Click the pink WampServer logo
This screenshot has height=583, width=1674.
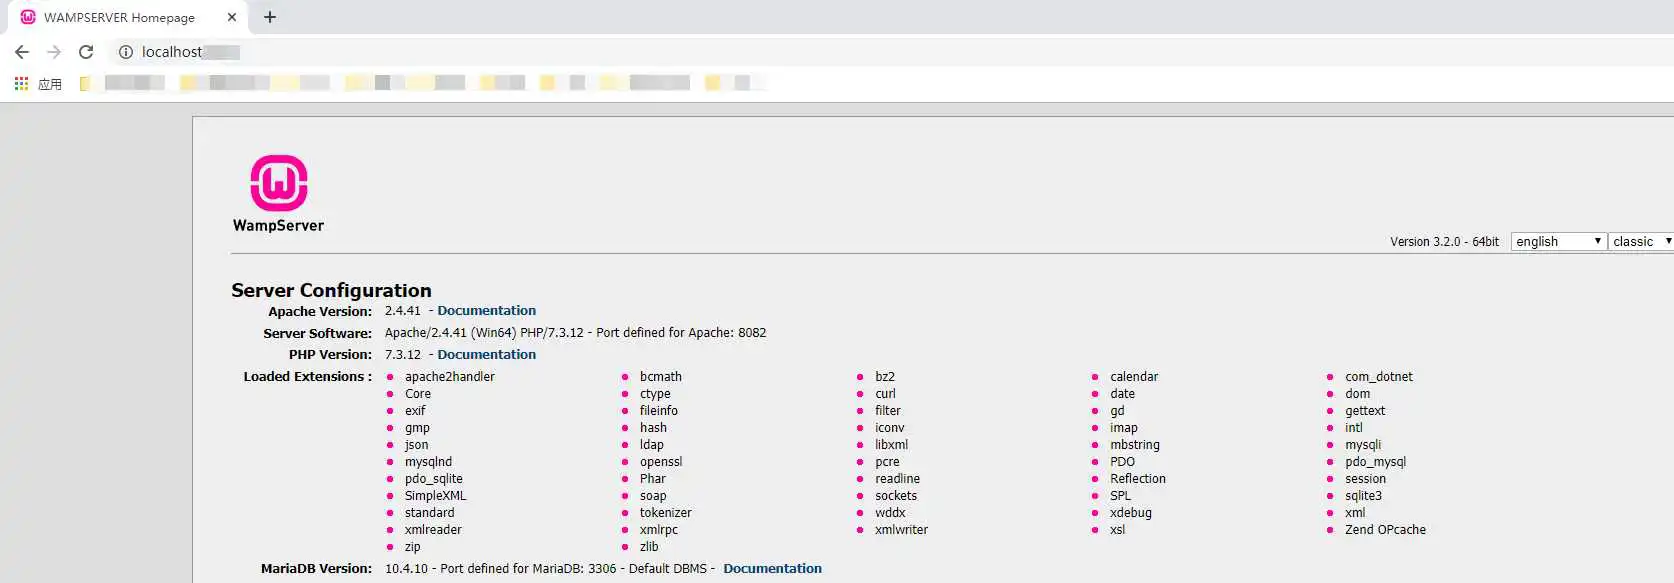(x=279, y=183)
